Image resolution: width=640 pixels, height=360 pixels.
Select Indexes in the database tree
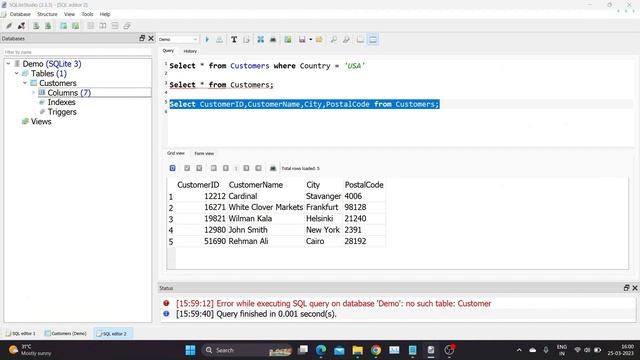[x=61, y=102]
